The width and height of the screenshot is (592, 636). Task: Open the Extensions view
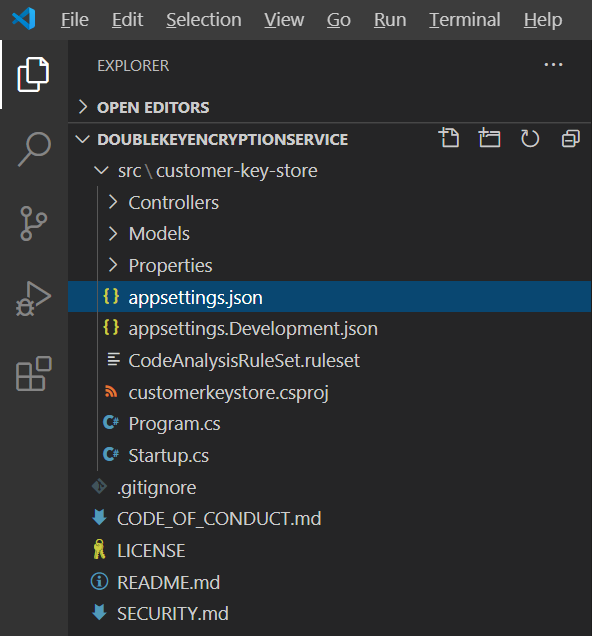tap(34, 374)
